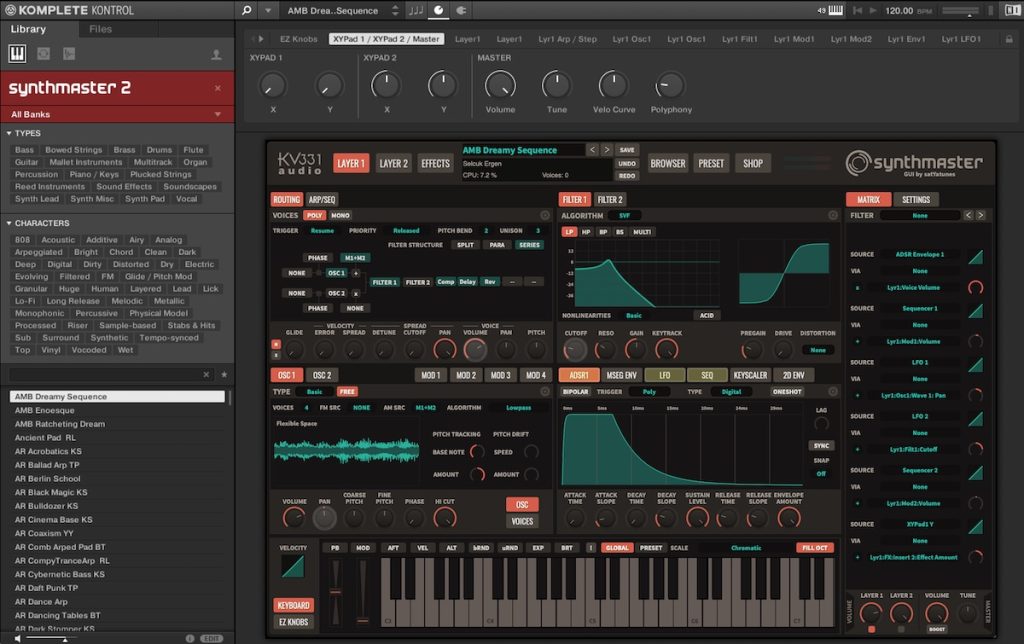
Task: Switch to the Files tab
Action: [x=100, y=29]
